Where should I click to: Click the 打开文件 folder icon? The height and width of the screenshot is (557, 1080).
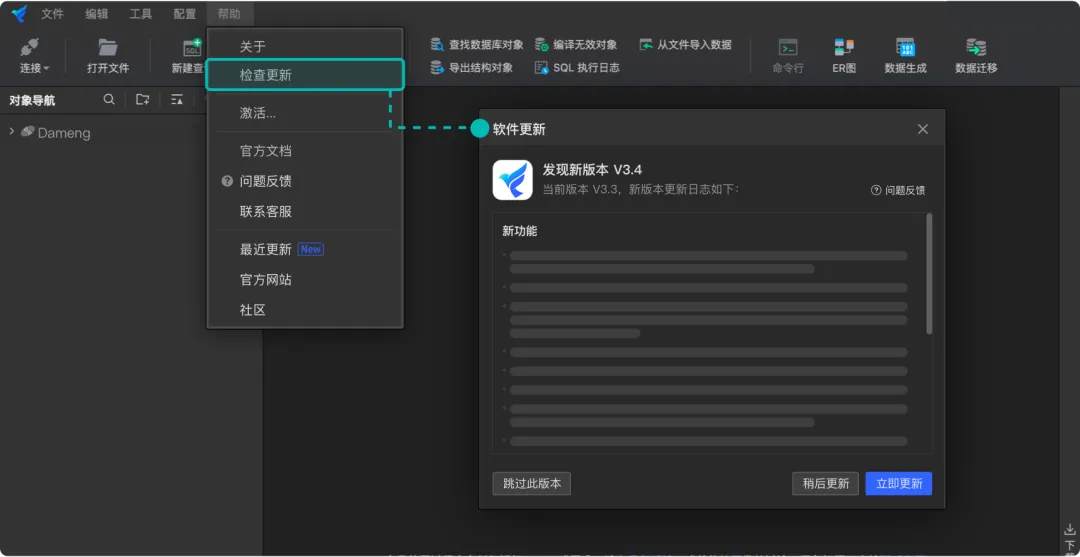pyautogui.click(x=107, y=47)
